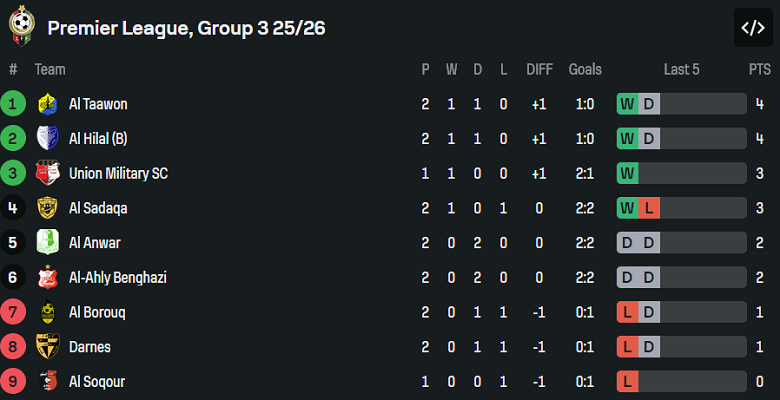780x400 pixels.
Task: Click the Last 5 column header
Action: point(681,69)
